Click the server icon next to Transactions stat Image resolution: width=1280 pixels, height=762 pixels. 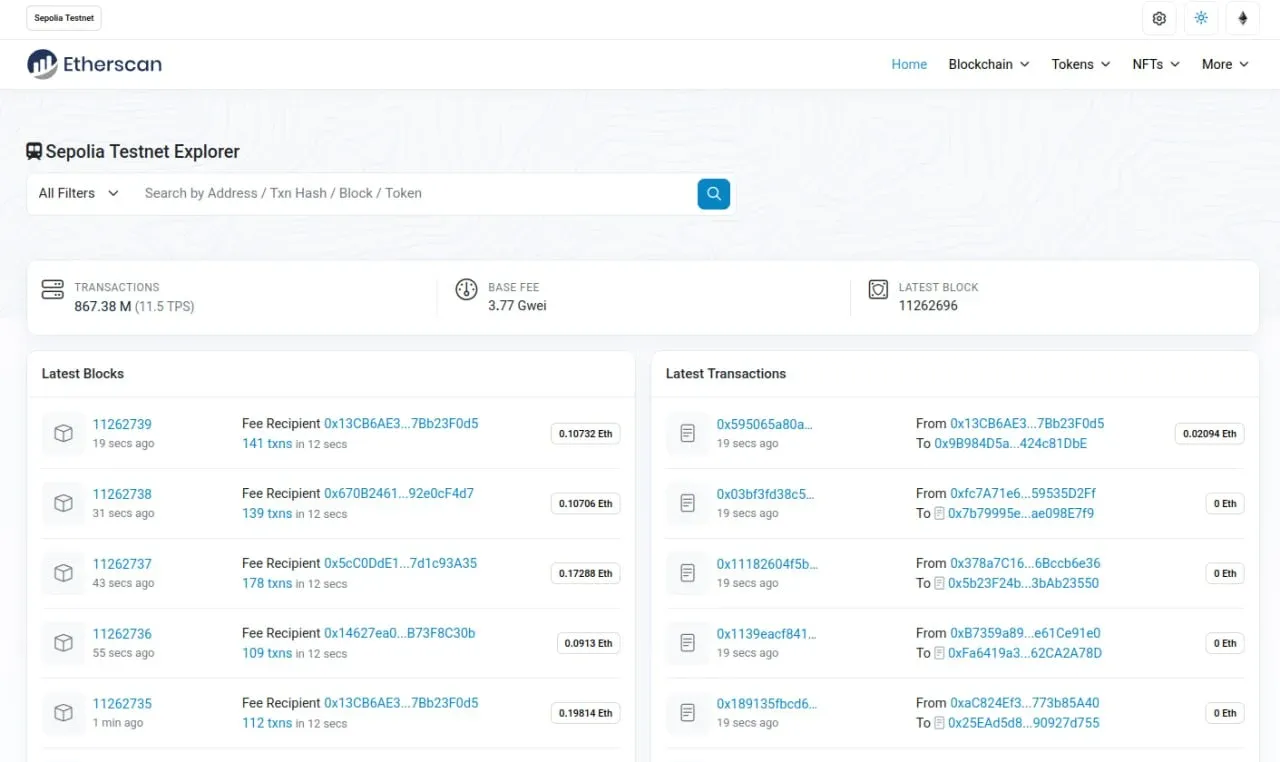pyautogui.click(x=52, y=290)
